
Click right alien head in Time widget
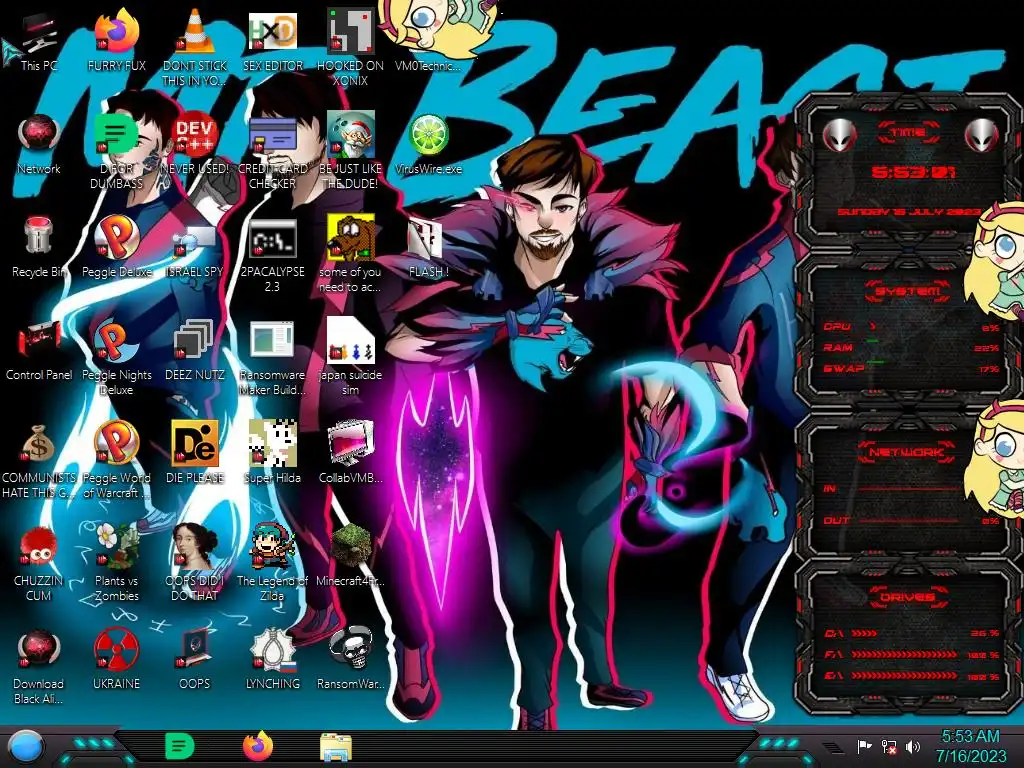click(982, 135)
